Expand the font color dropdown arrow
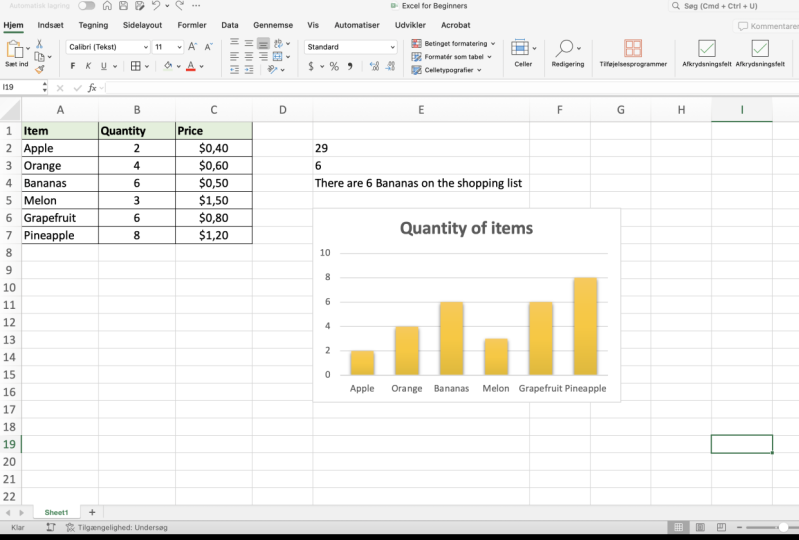The height and width of the screenshot is (540, 799). point(202,67)
